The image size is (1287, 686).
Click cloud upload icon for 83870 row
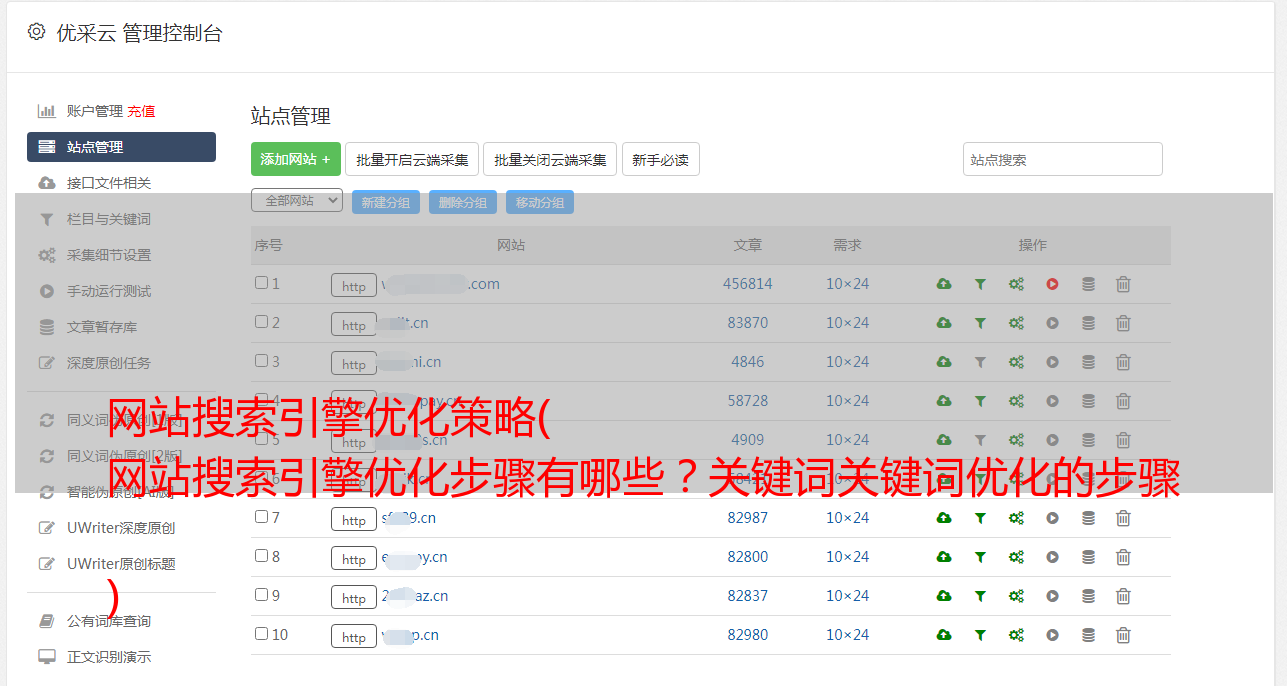[943, 323]
